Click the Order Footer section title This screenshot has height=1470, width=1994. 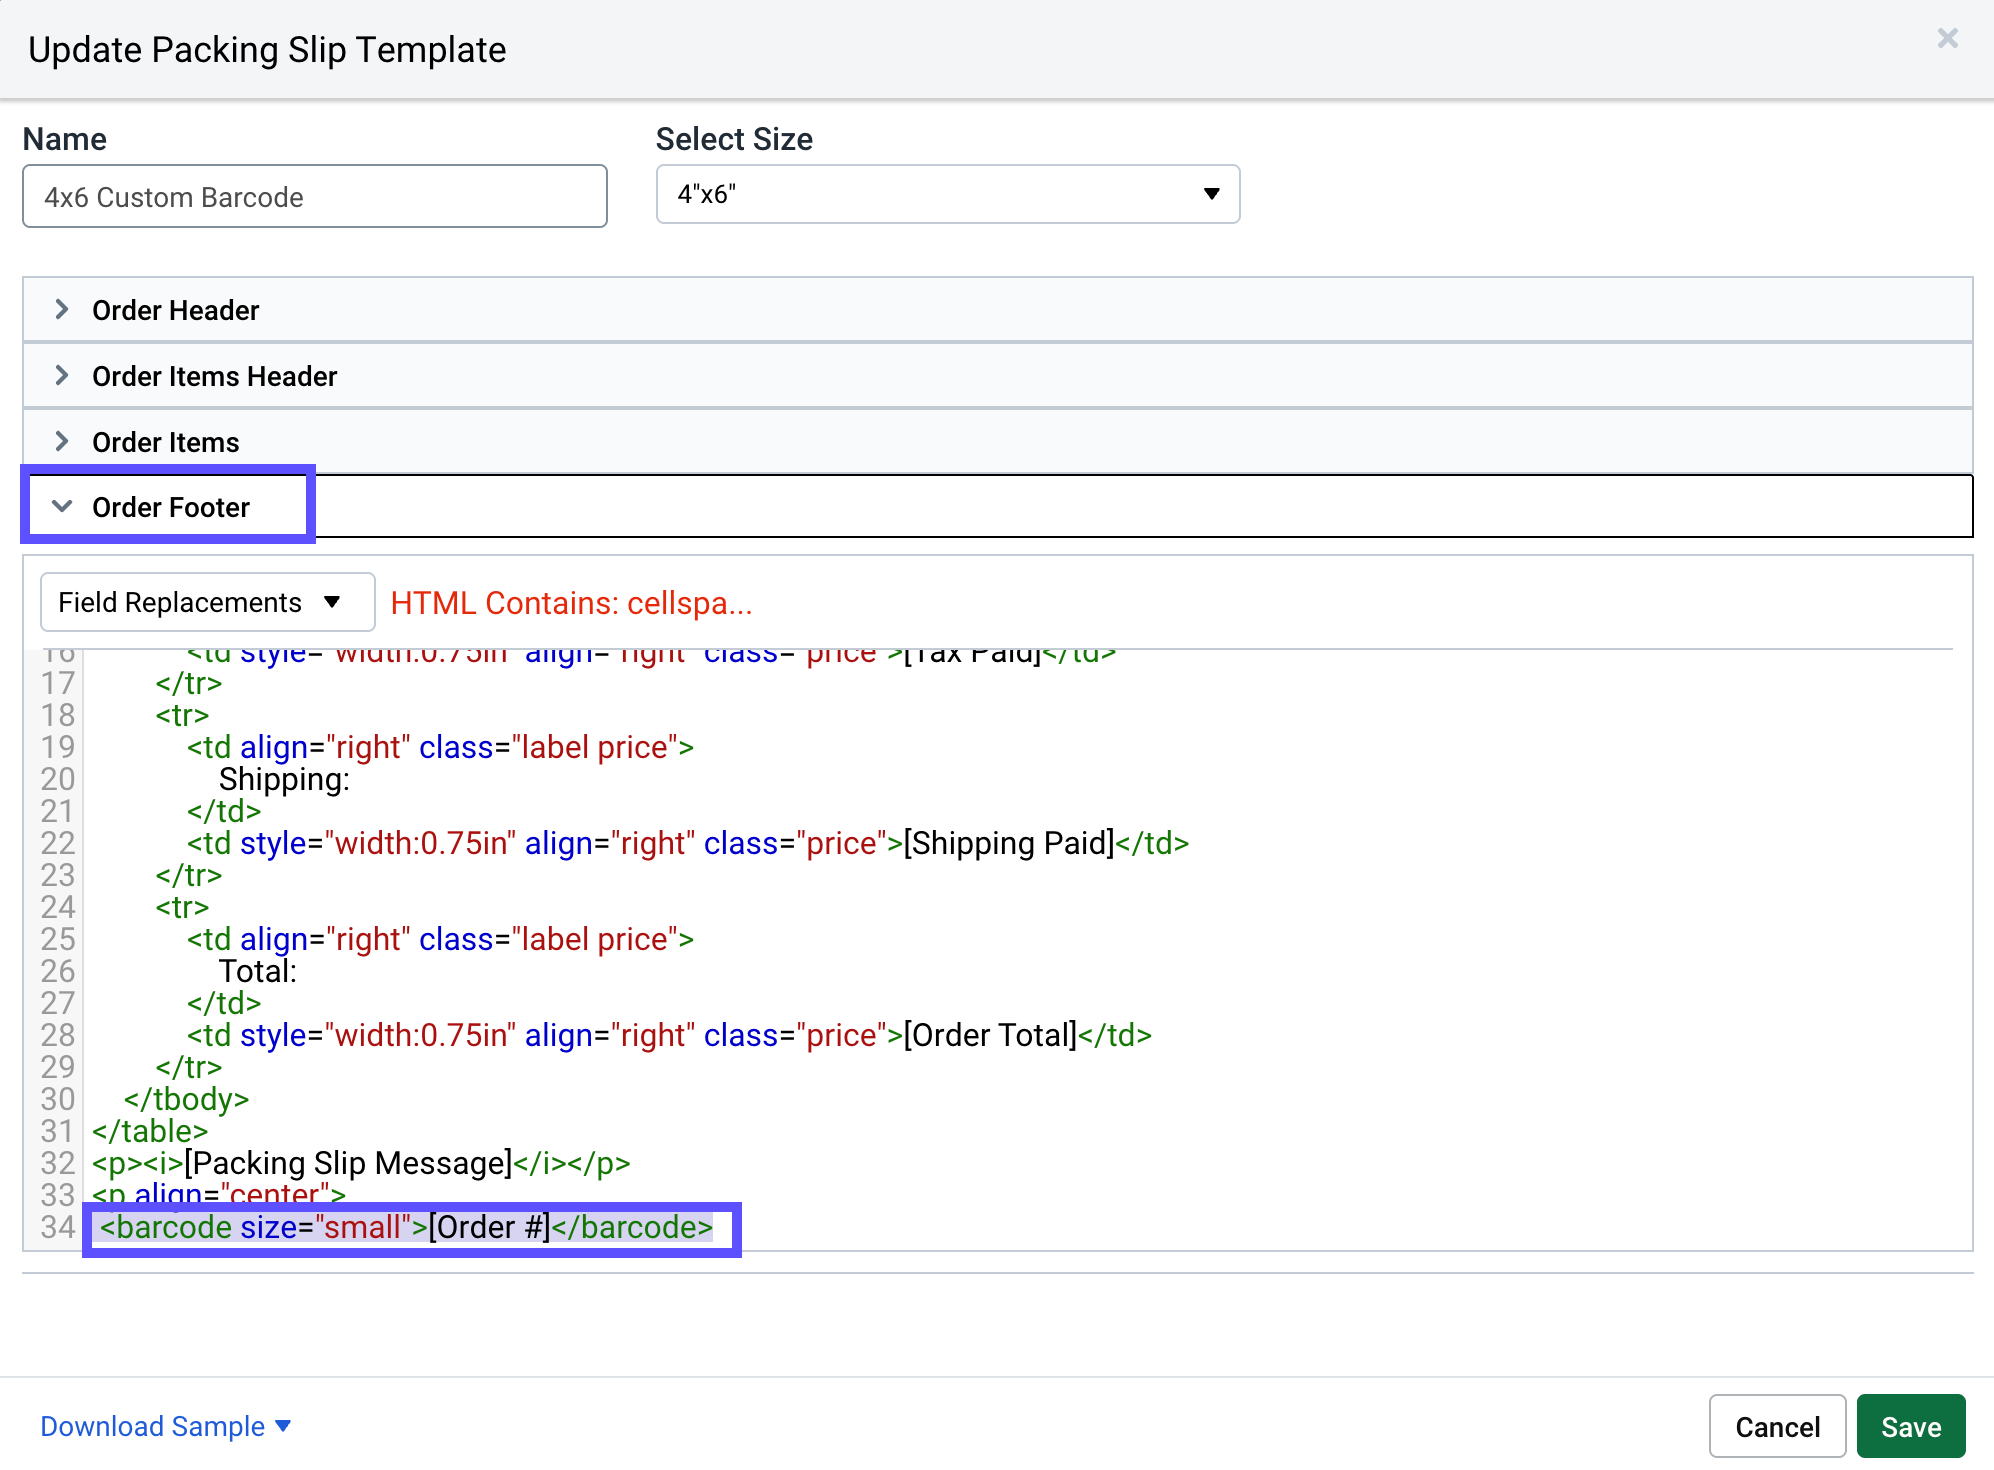(x=170, y=507)
